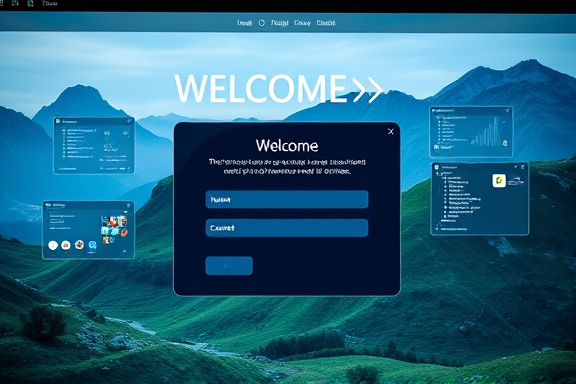Click the navigation item just right of the circle icon
The image size is (576, 384).
[279, 23]
